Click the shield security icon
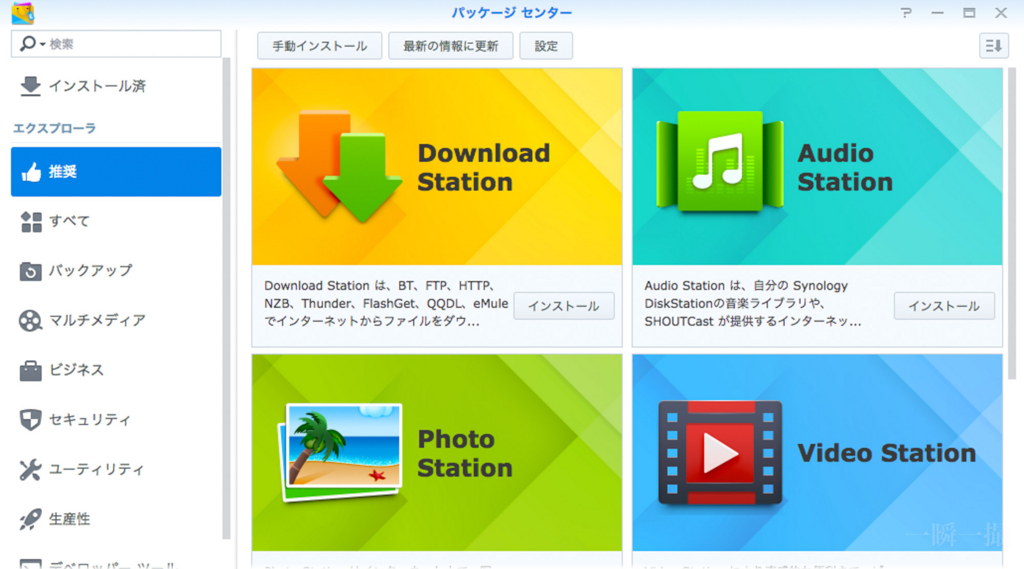Image resolution: width=1024 pixels, height=569 pixels. 30,420
